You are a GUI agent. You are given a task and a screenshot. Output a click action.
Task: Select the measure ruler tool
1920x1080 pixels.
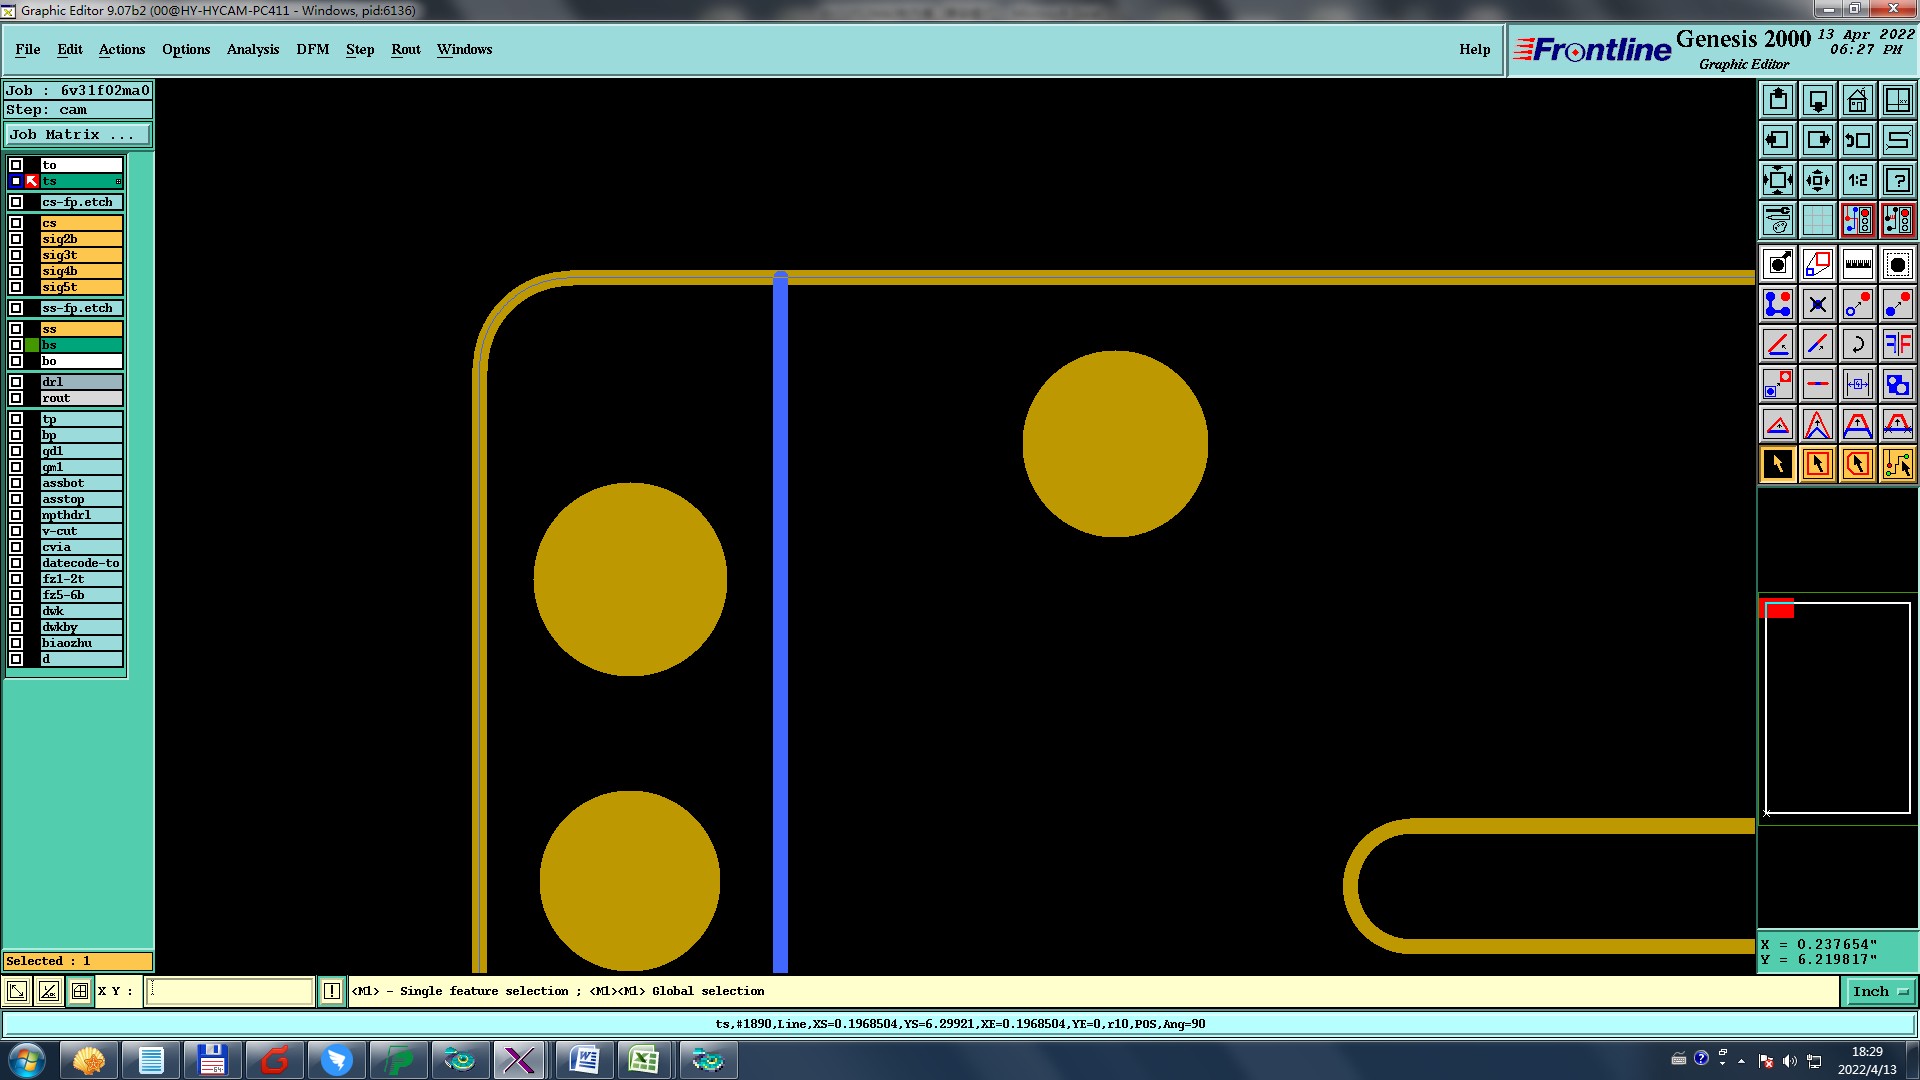point(1857,265)
